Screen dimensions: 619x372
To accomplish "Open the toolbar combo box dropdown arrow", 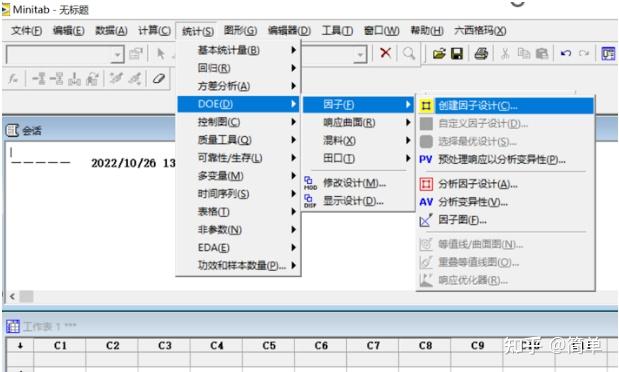I will [117, 54].
